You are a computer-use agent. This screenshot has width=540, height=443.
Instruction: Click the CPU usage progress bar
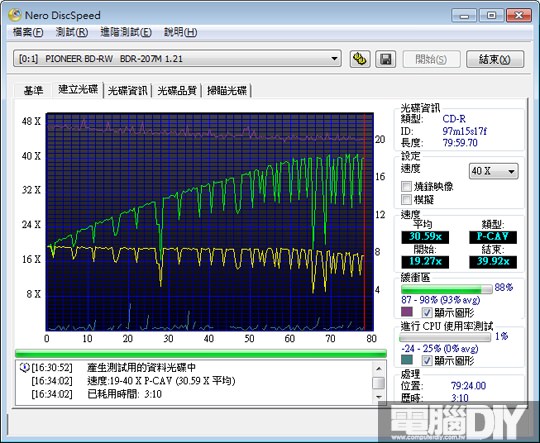(x=445, y=337)
